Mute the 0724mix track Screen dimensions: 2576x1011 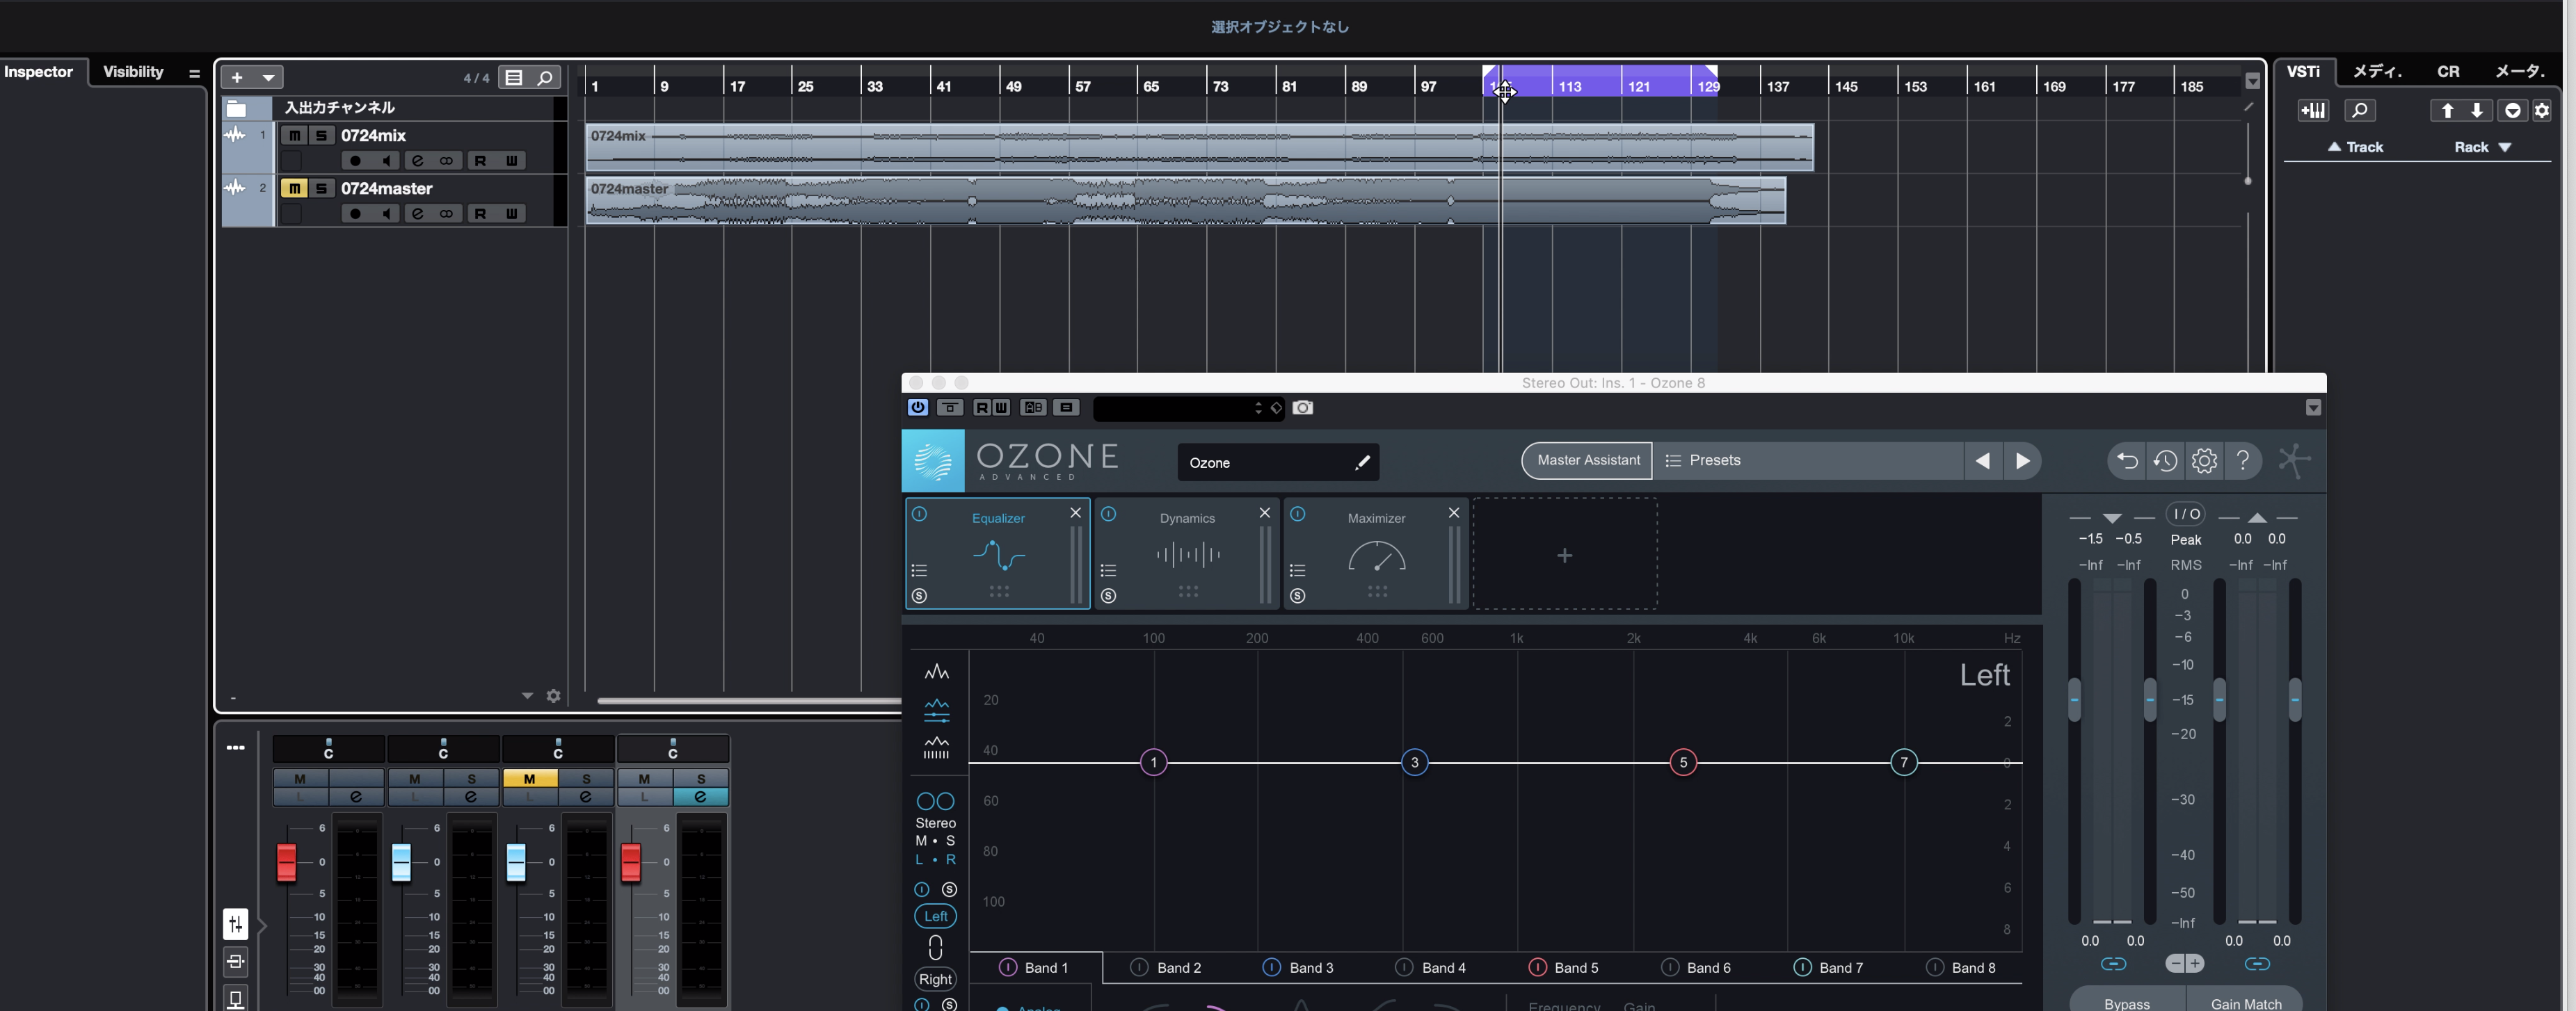pyautogui.click(x=294, y=135)
